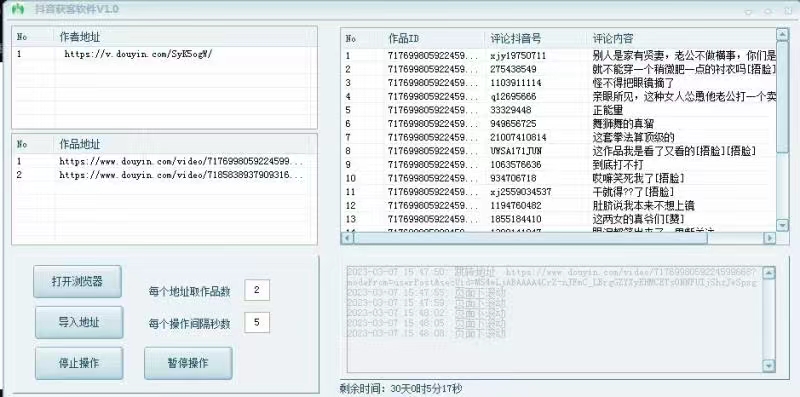Click the 每个地址取作品数 label
This screenshot has width=800, height=397.
click(189, 292)
